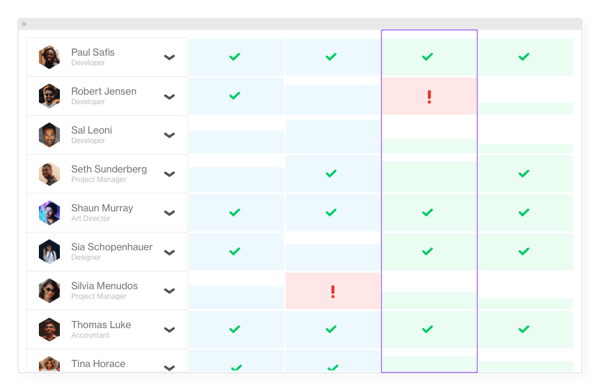
Task: Click Paul Safis's avatar
Action: point(49,57)
